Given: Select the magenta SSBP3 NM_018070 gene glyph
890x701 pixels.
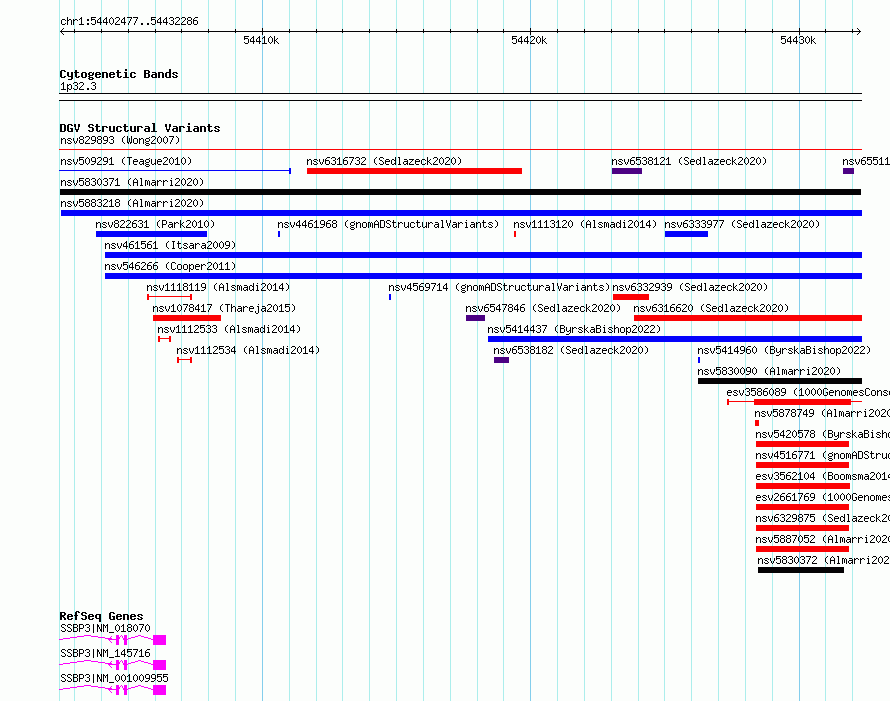Looking at the screenshot, I should [113, 640].
